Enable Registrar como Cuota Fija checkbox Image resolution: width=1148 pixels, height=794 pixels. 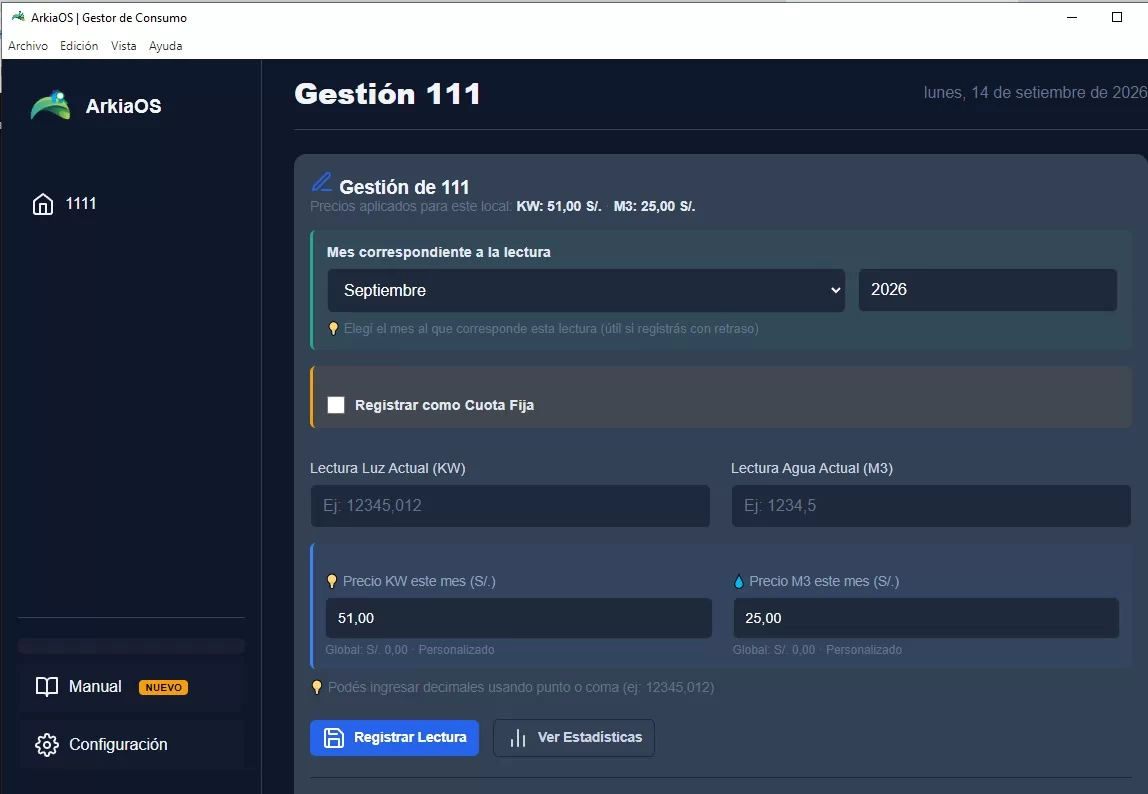336,405
